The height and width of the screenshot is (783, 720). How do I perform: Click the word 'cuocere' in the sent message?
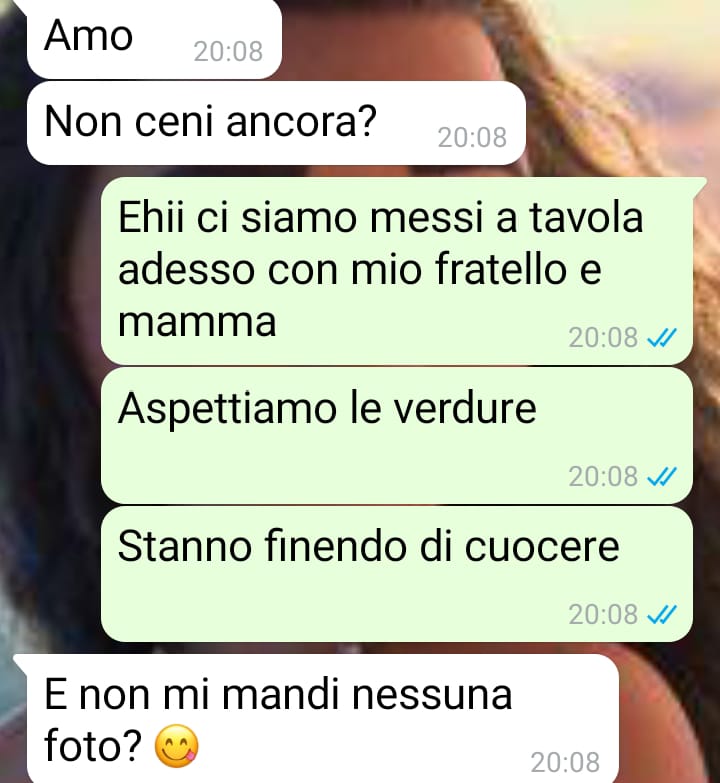(x=542, y=546)
